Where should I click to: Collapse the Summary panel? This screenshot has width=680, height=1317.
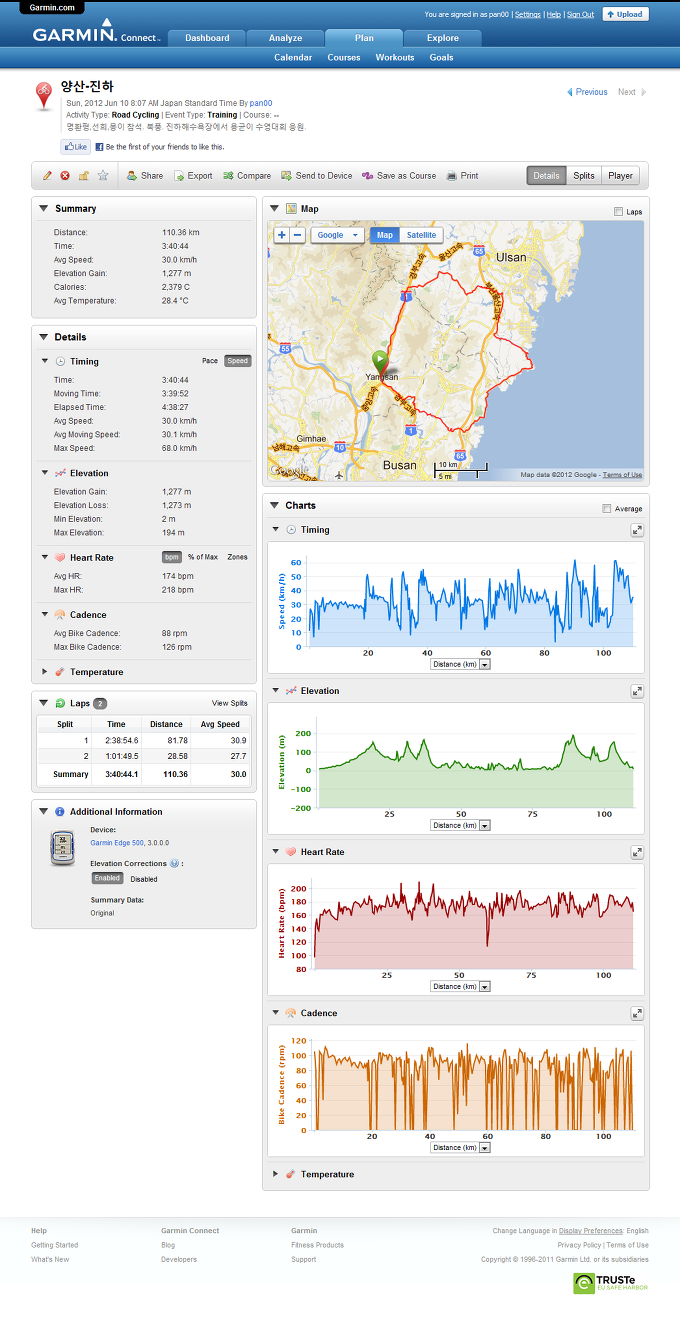(x=43, y=208)
